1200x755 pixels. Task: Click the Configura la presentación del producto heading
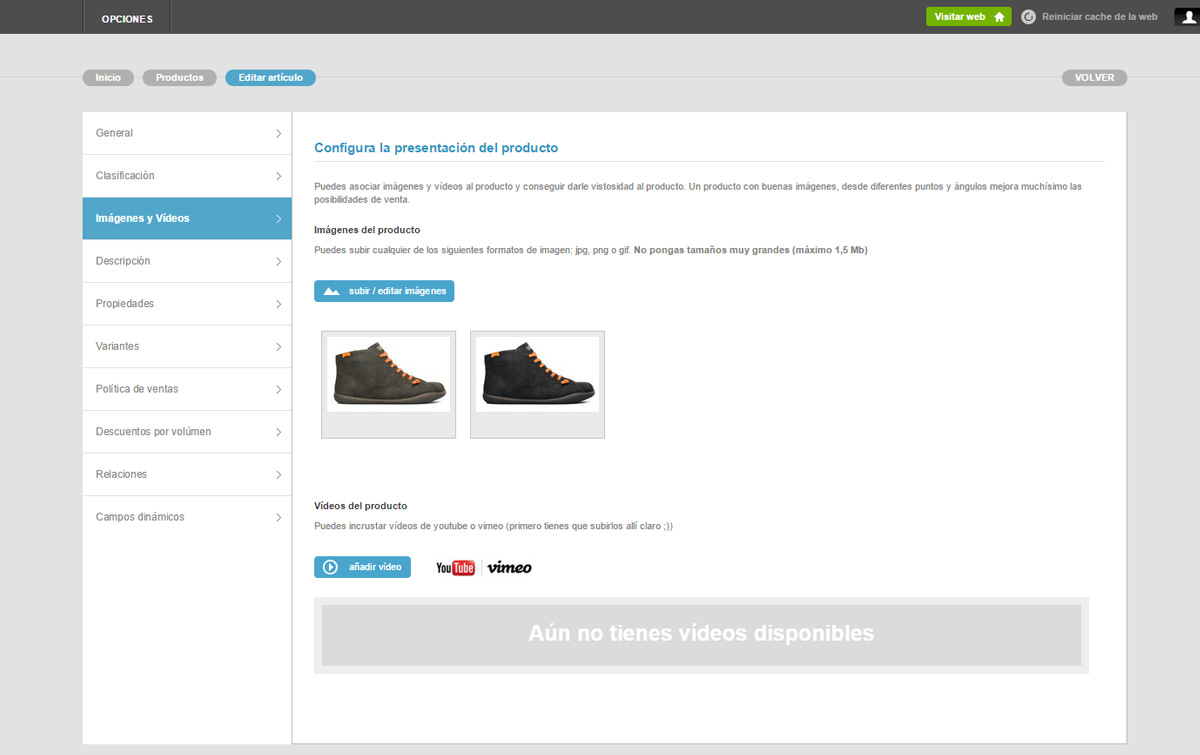coord(436,148)
